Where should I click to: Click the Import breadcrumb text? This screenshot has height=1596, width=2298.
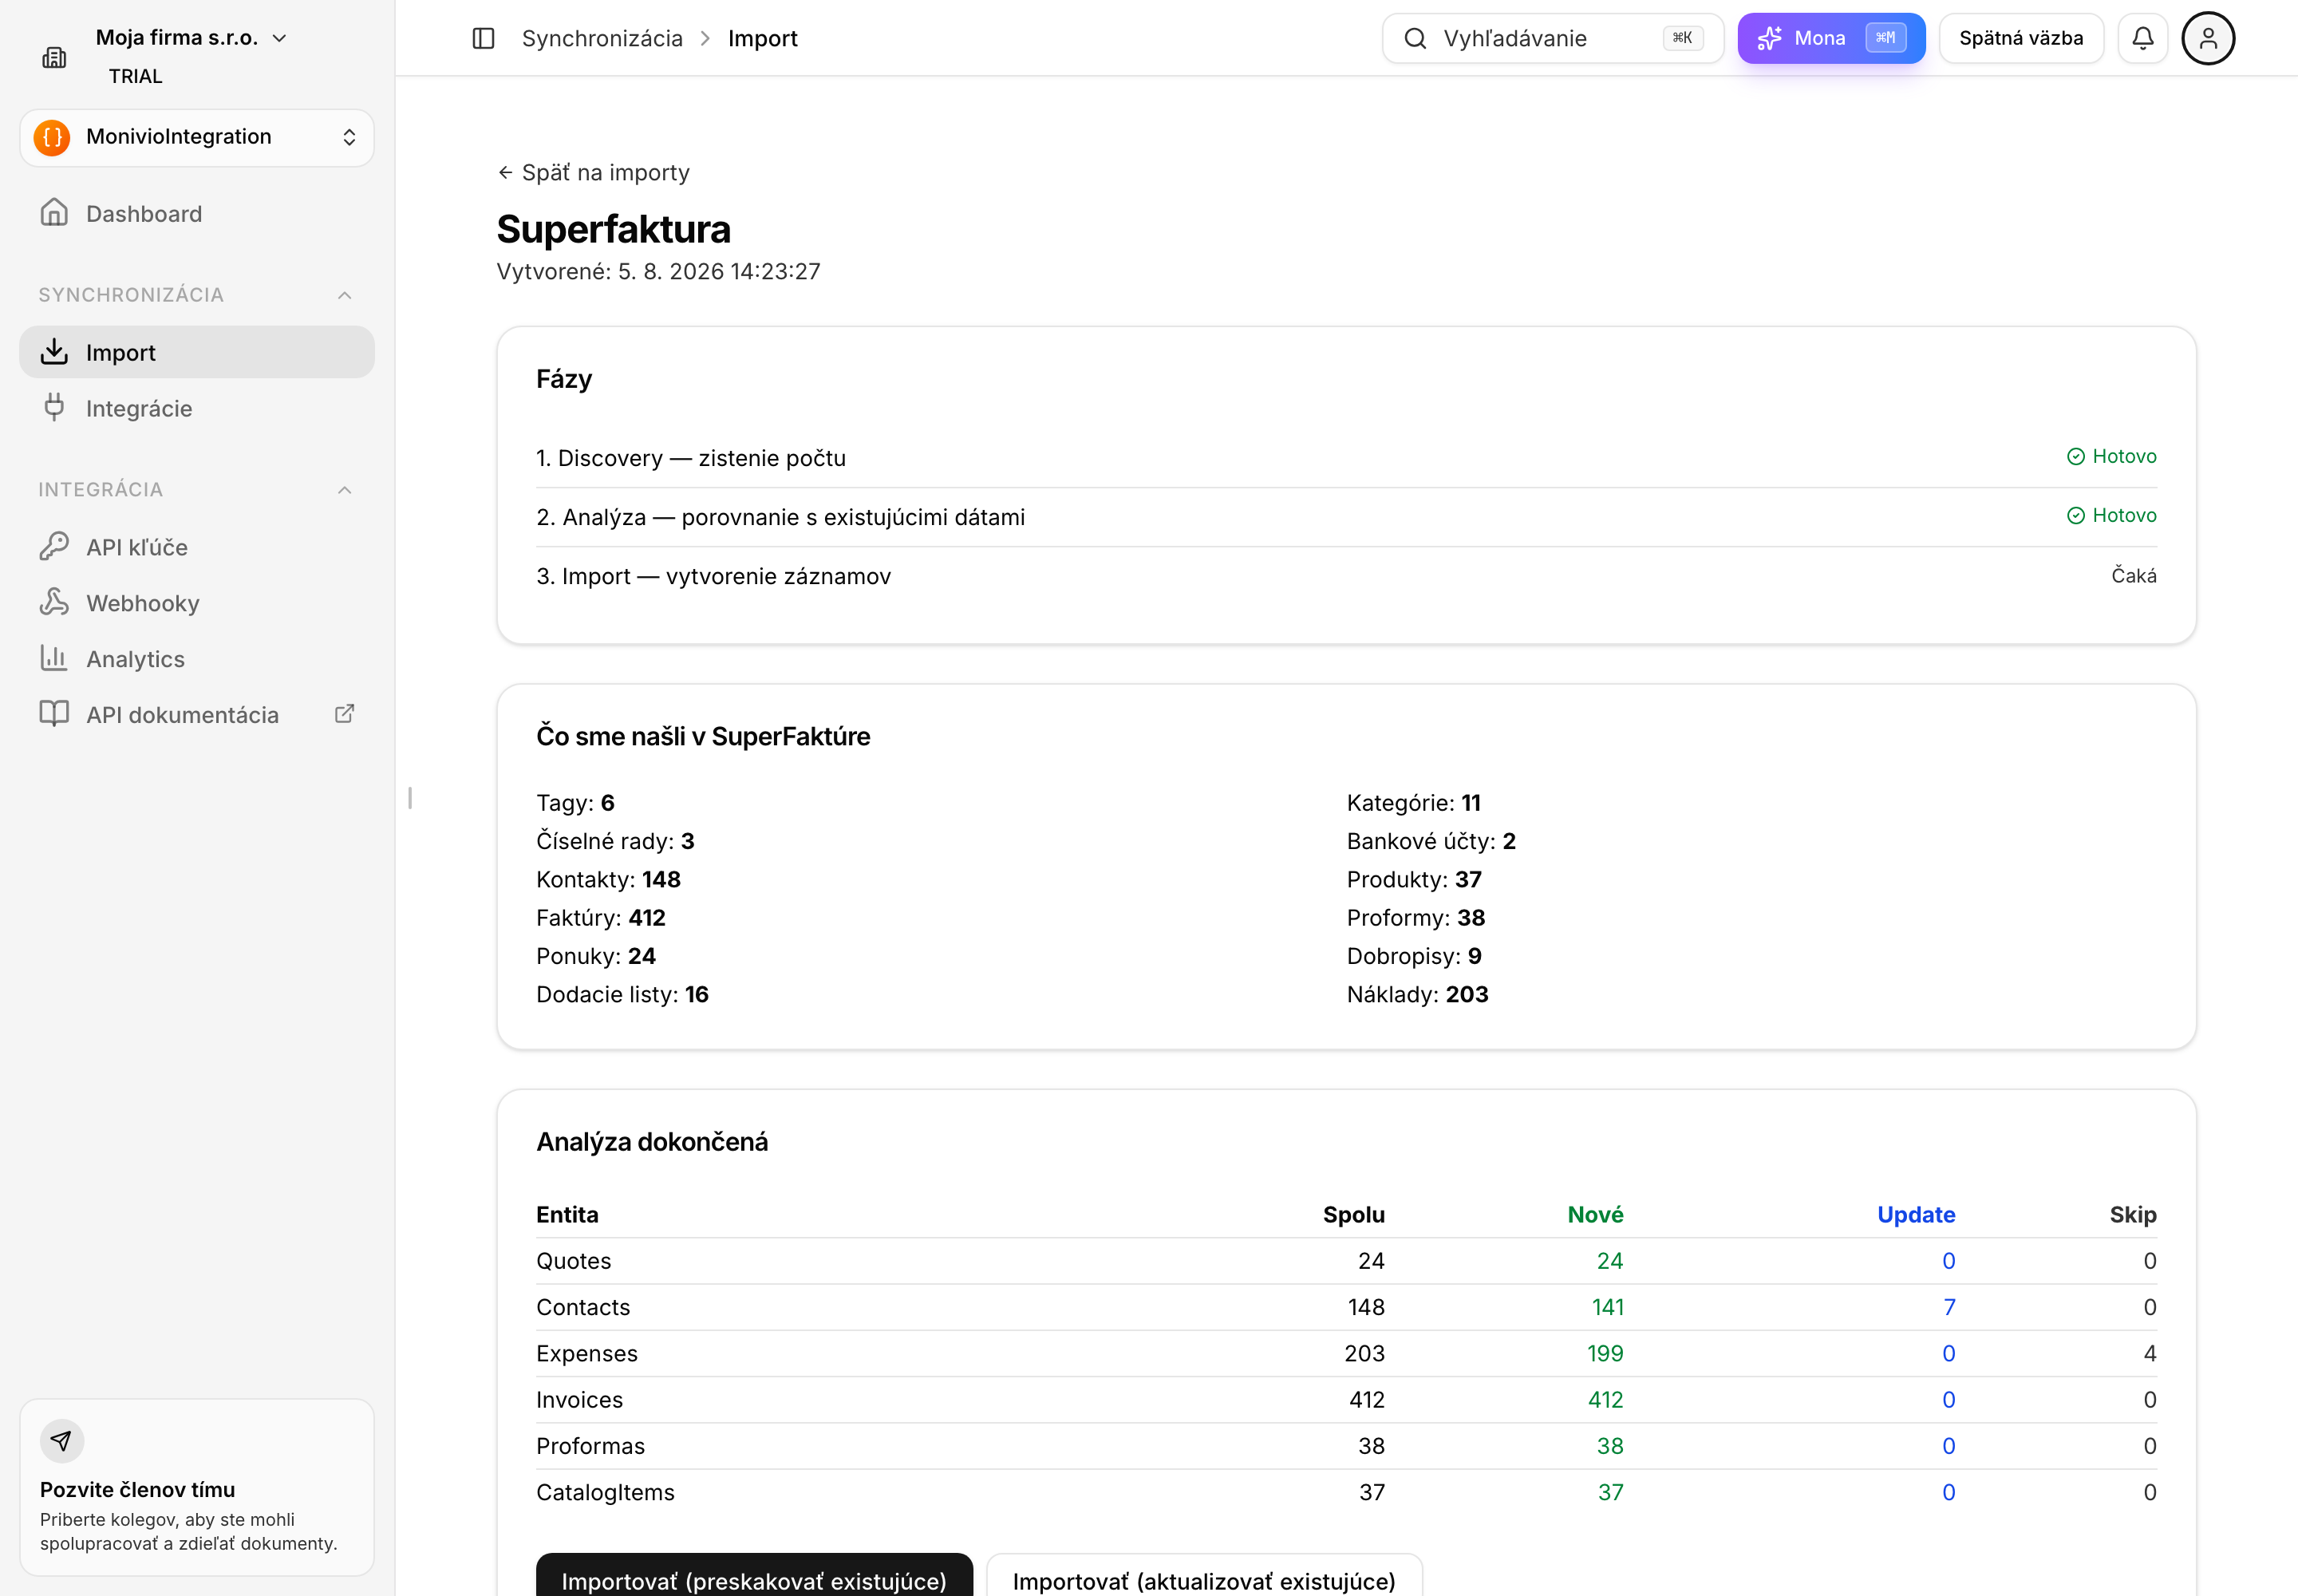pyautogui.click(x=762, y=39)
